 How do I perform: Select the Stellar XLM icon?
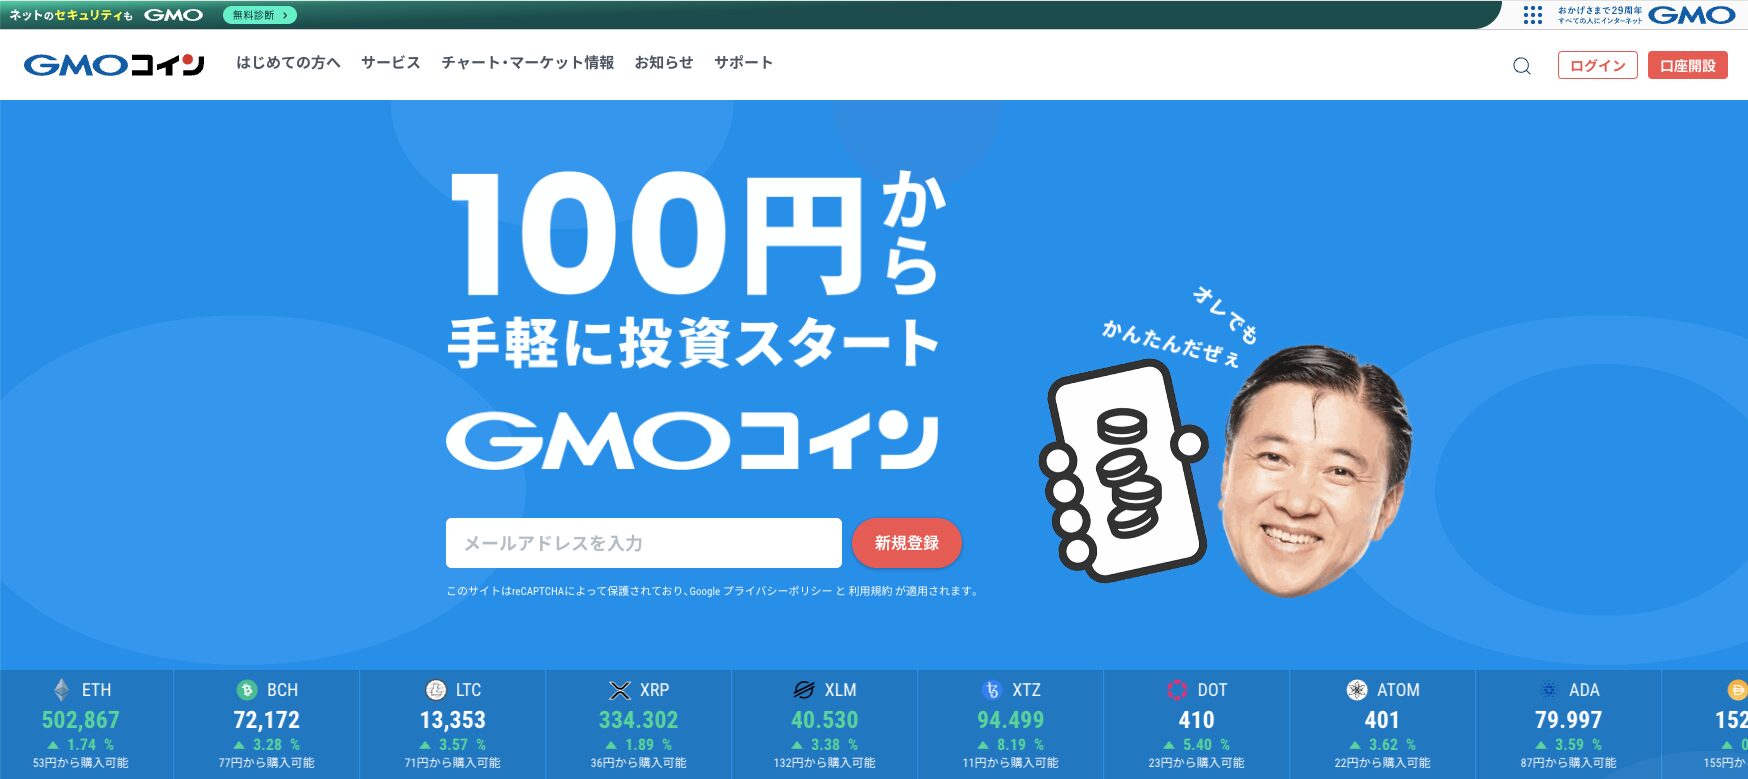click(804, 690)
